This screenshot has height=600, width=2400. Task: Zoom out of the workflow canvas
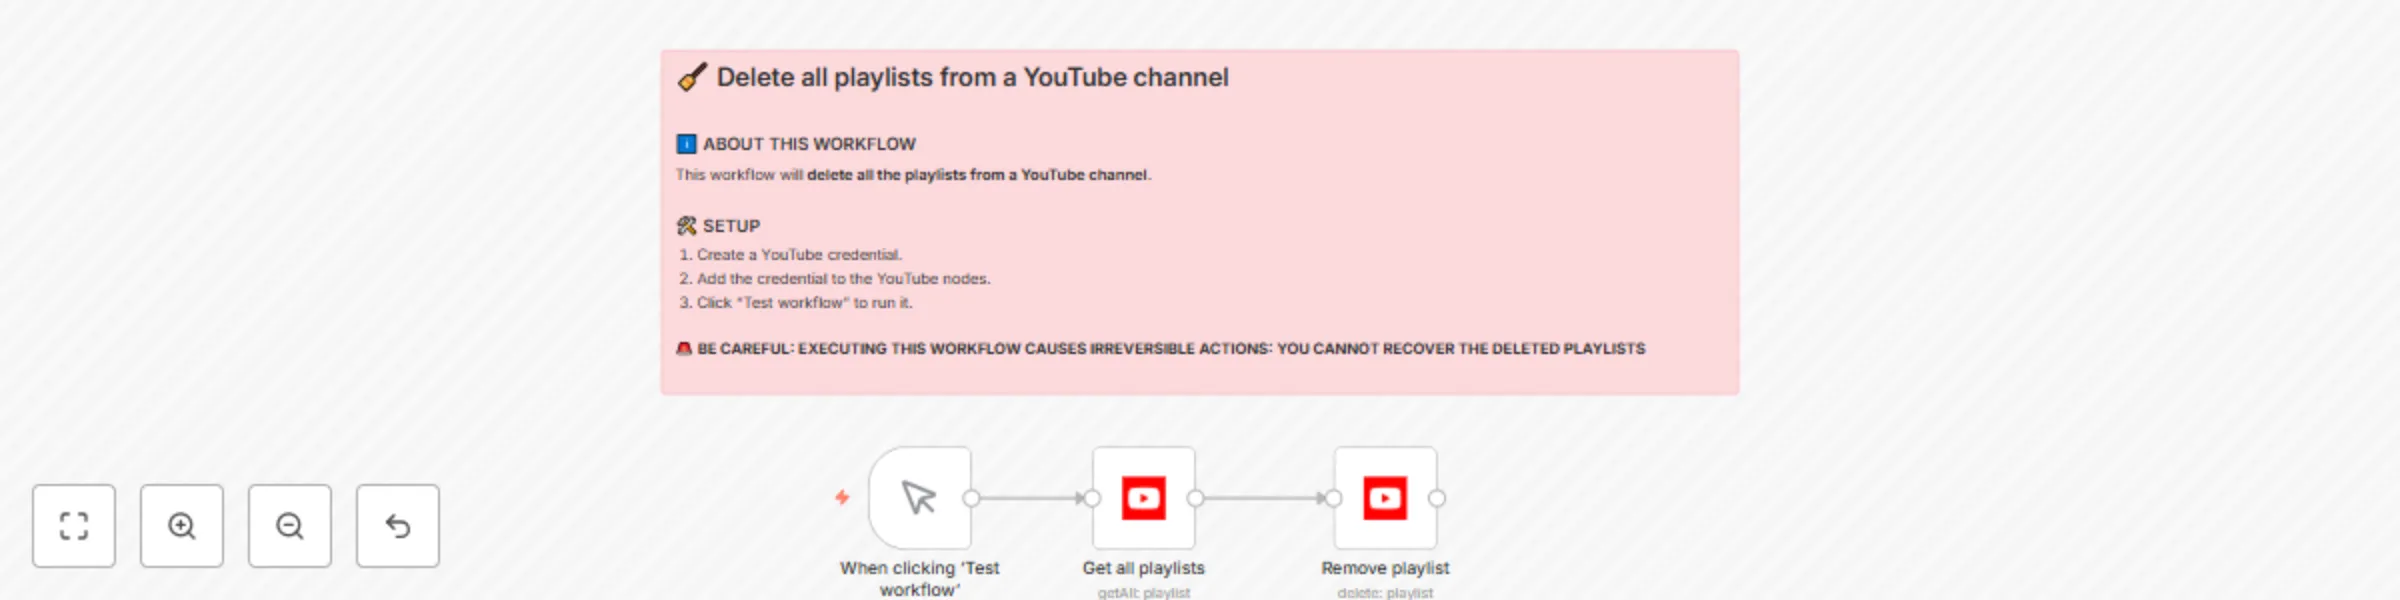[290, 526]
